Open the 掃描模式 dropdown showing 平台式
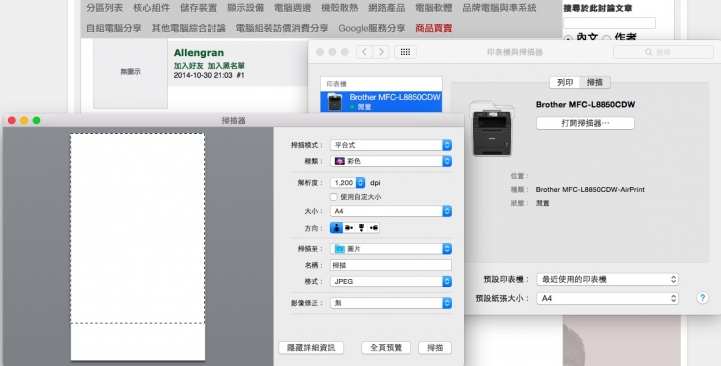The height and width of the screenshot is (366, 721). click(x=391, y=145)
